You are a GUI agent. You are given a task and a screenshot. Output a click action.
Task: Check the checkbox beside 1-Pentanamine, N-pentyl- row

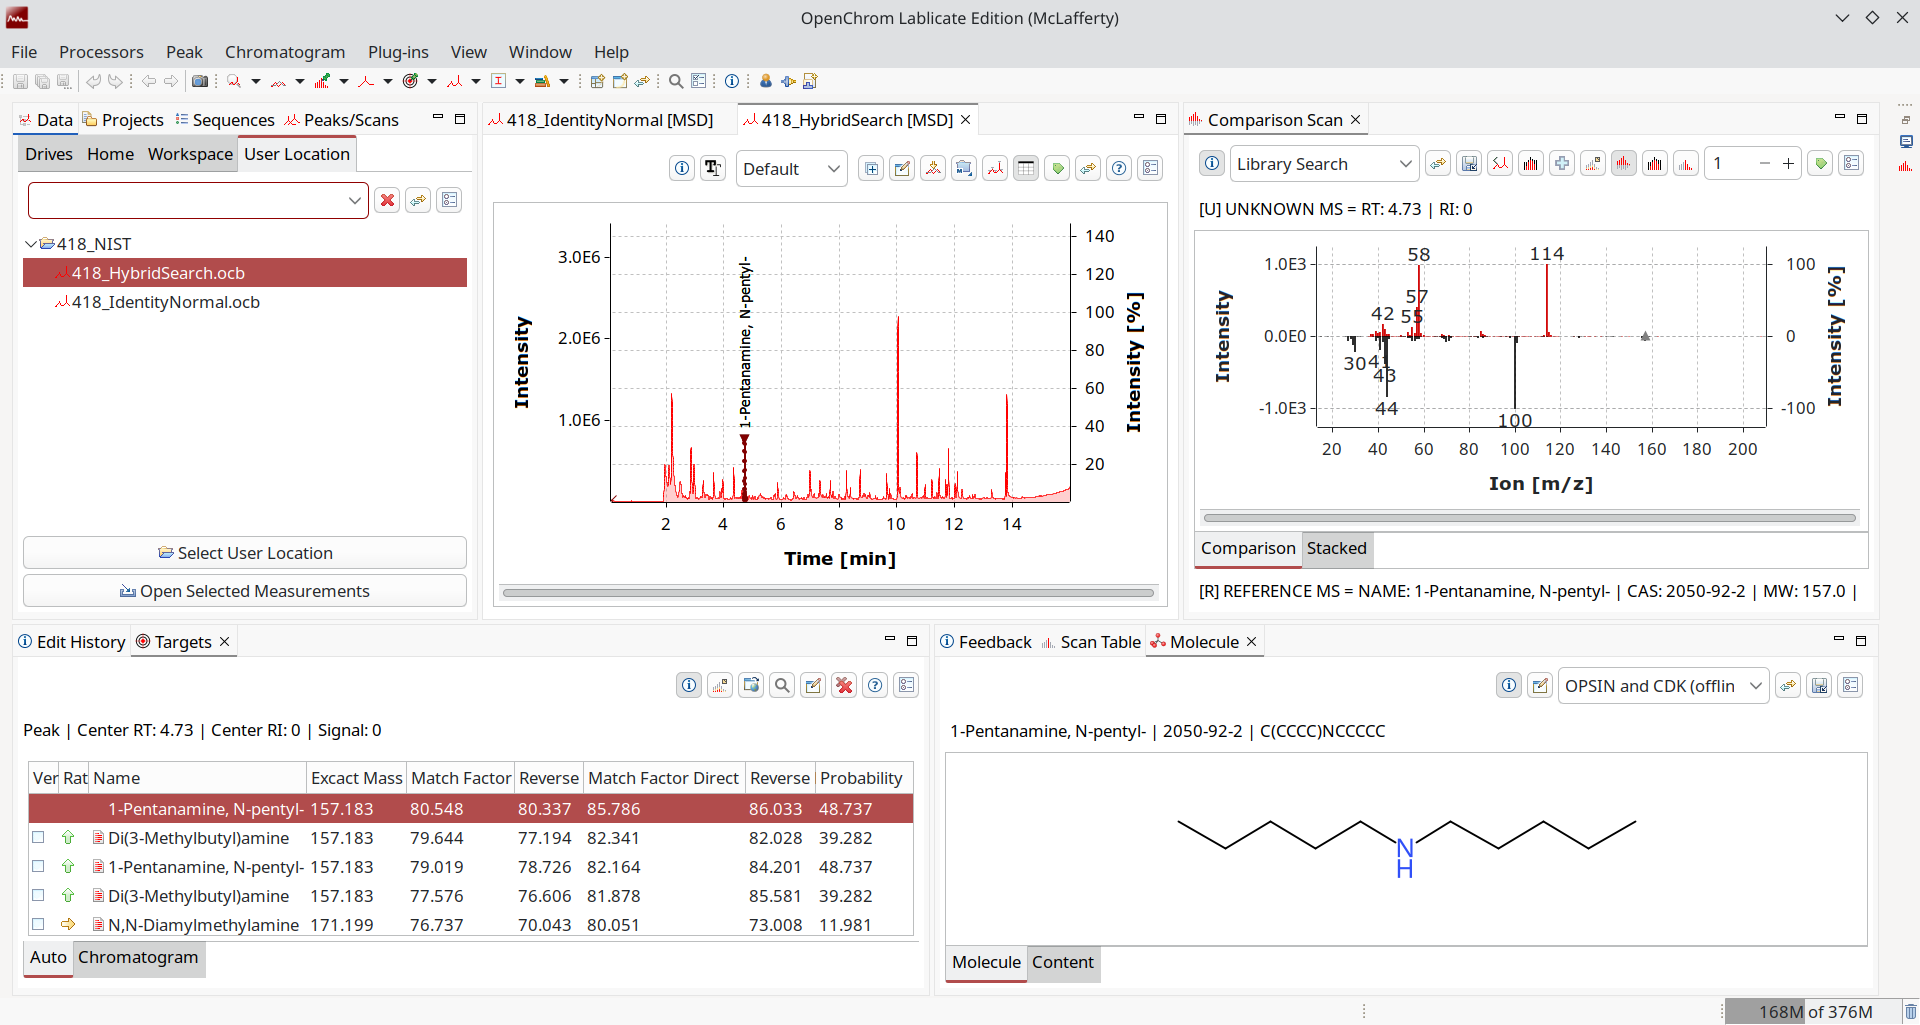coord(38,867)
